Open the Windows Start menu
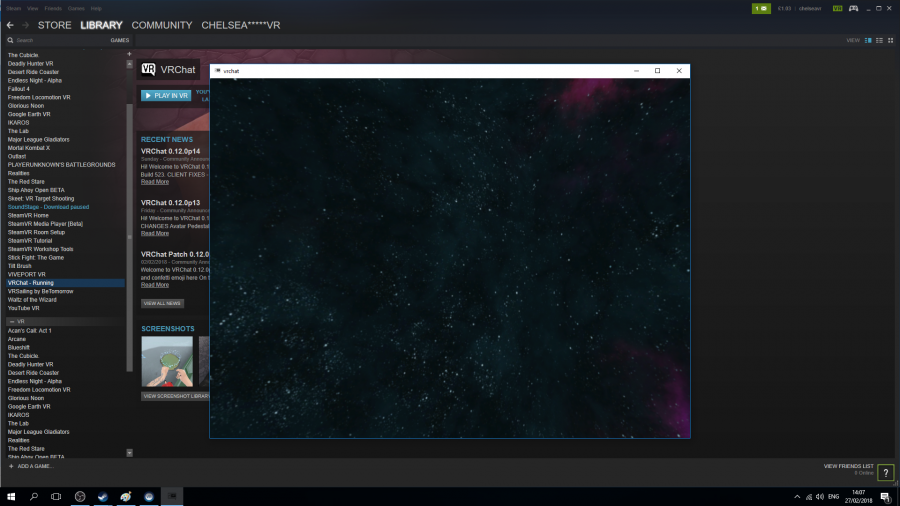The height and width of the screenshot is (506, 900). pyautogui.click(x=11, y=496)
